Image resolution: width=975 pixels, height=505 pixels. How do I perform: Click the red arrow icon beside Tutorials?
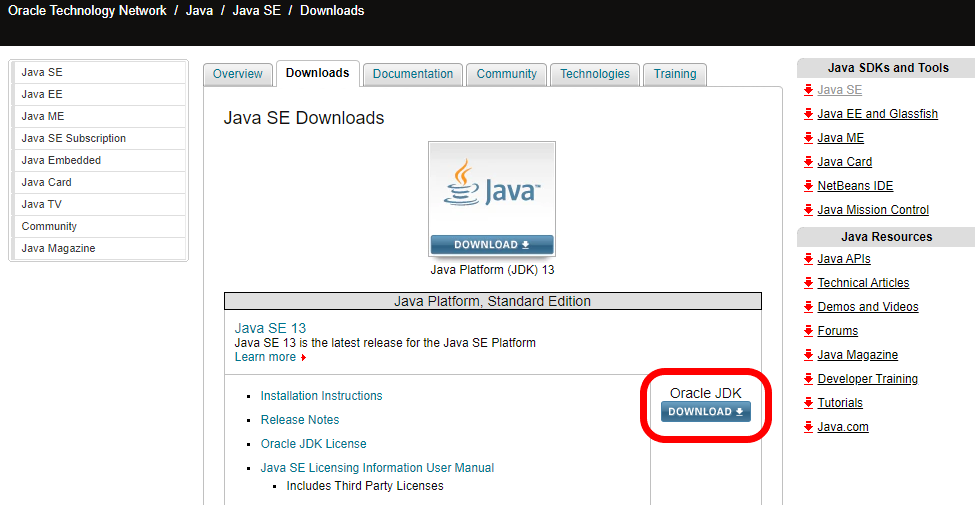[808, 403]
